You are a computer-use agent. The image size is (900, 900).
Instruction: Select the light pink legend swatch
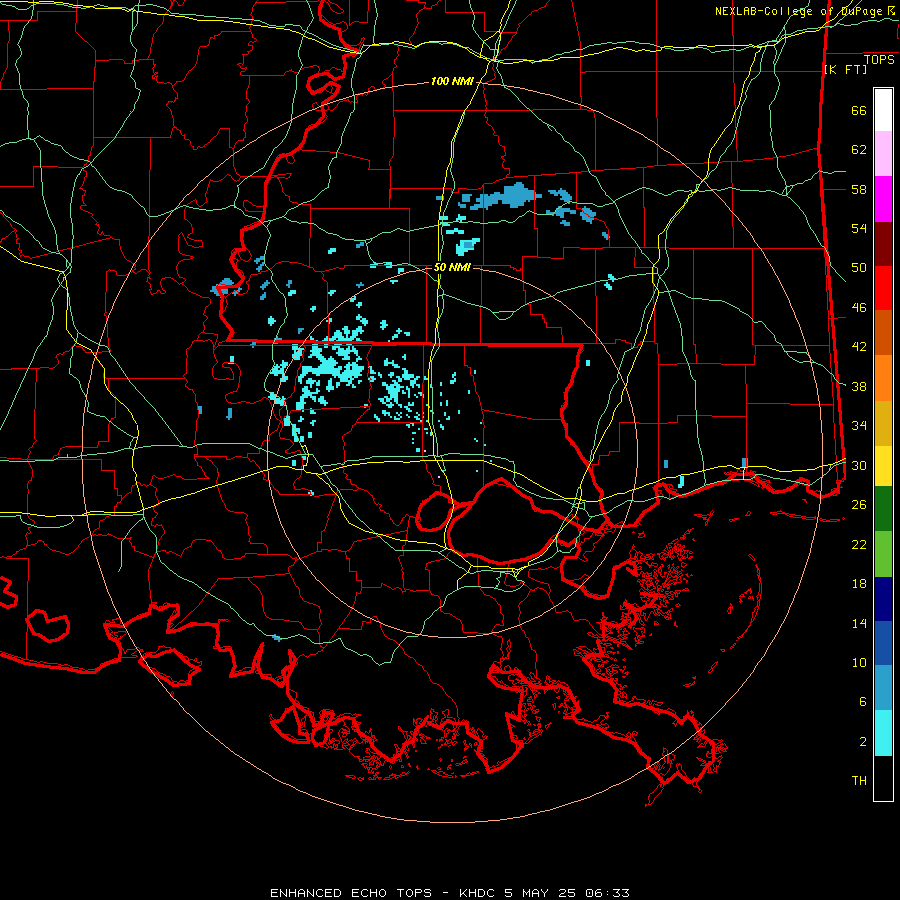883,154
